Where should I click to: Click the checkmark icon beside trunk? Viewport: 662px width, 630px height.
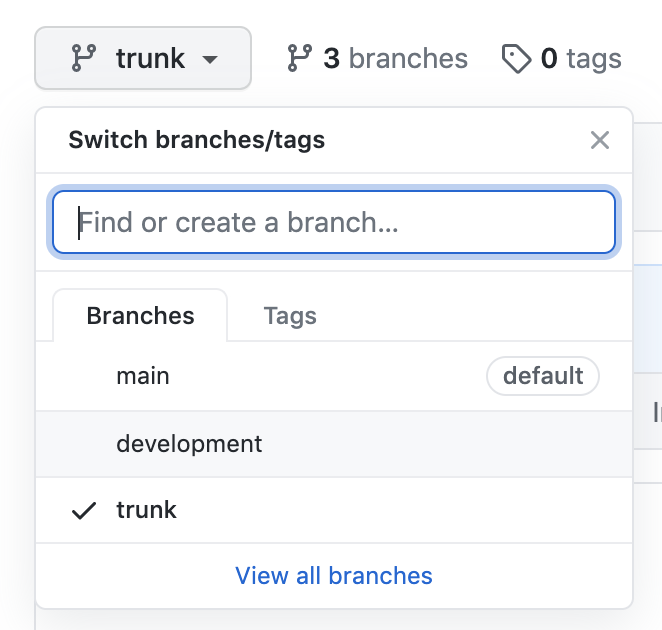(84, 510)
